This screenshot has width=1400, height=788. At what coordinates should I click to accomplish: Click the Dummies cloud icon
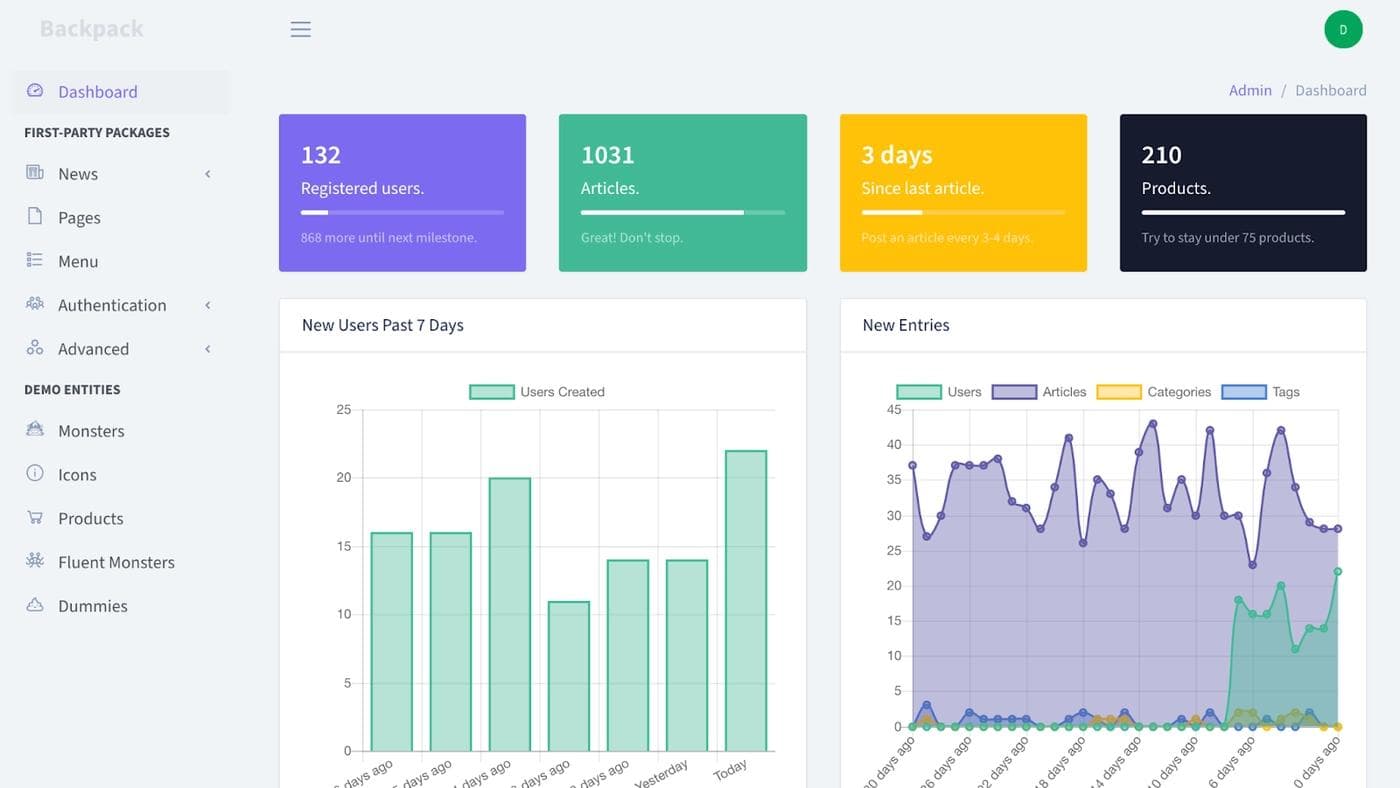coord(35,605)
